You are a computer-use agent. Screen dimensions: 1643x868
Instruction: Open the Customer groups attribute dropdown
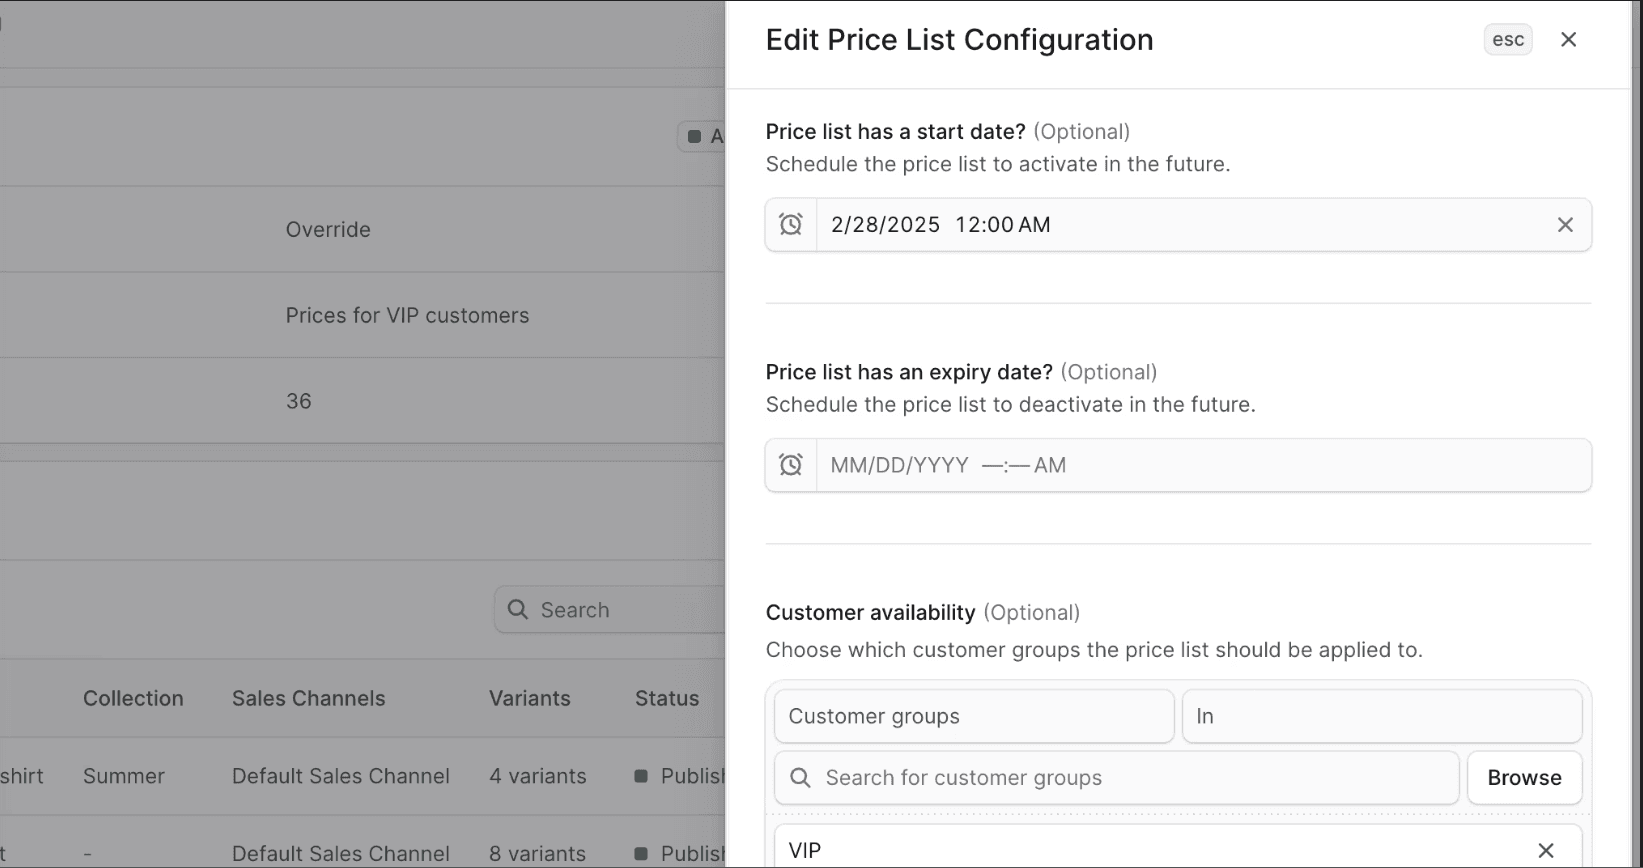[974, 716]
